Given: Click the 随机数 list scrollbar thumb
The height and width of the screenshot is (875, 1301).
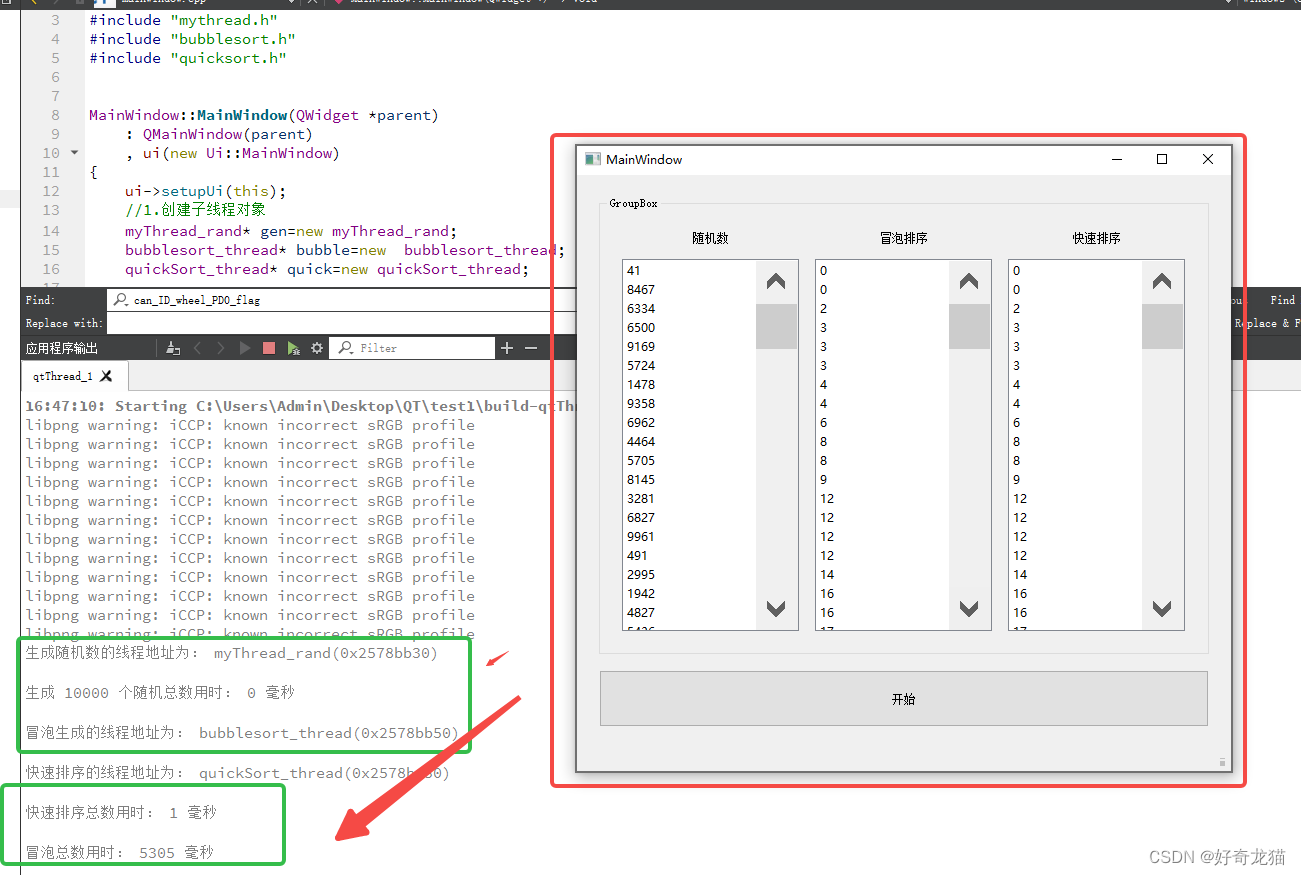Looking at the screenshot, I should [776, 326].
